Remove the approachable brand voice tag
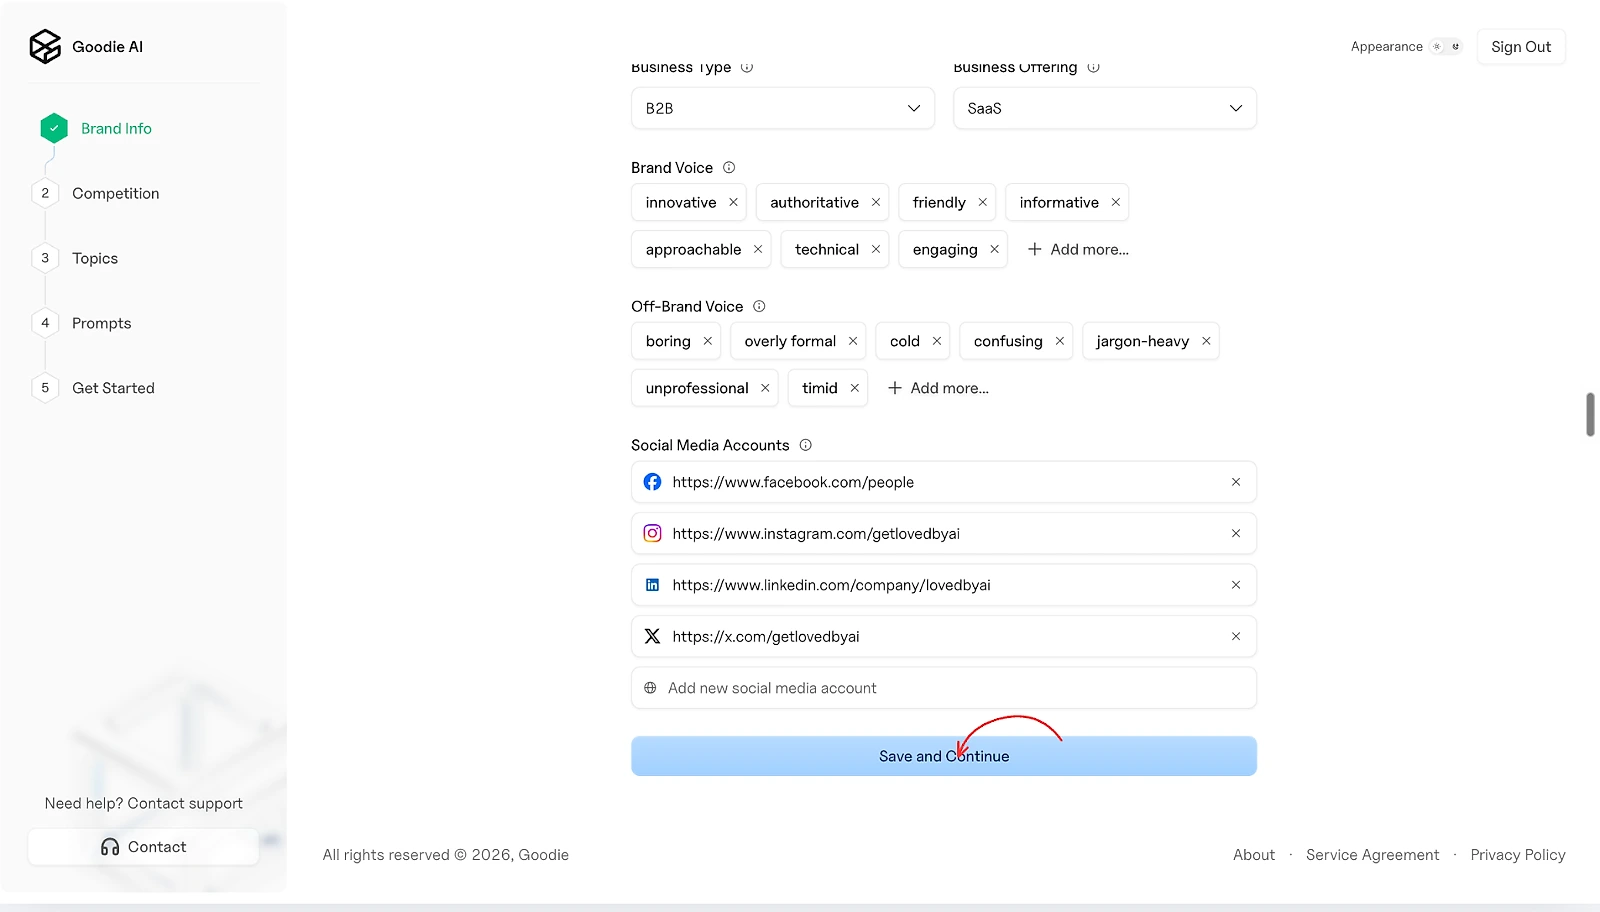 (758, 249)
